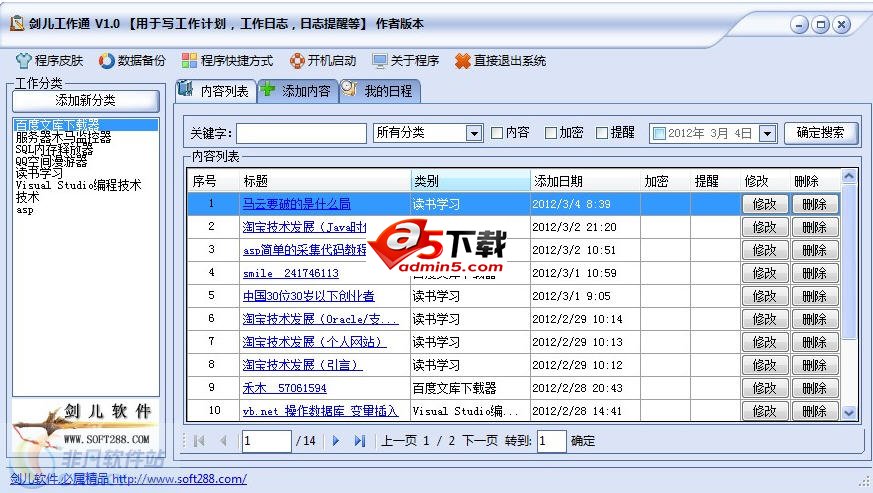This screenshot has height=493, width=873.
Task: Open 关于程序 monitor icon
Action: (380, 61)
